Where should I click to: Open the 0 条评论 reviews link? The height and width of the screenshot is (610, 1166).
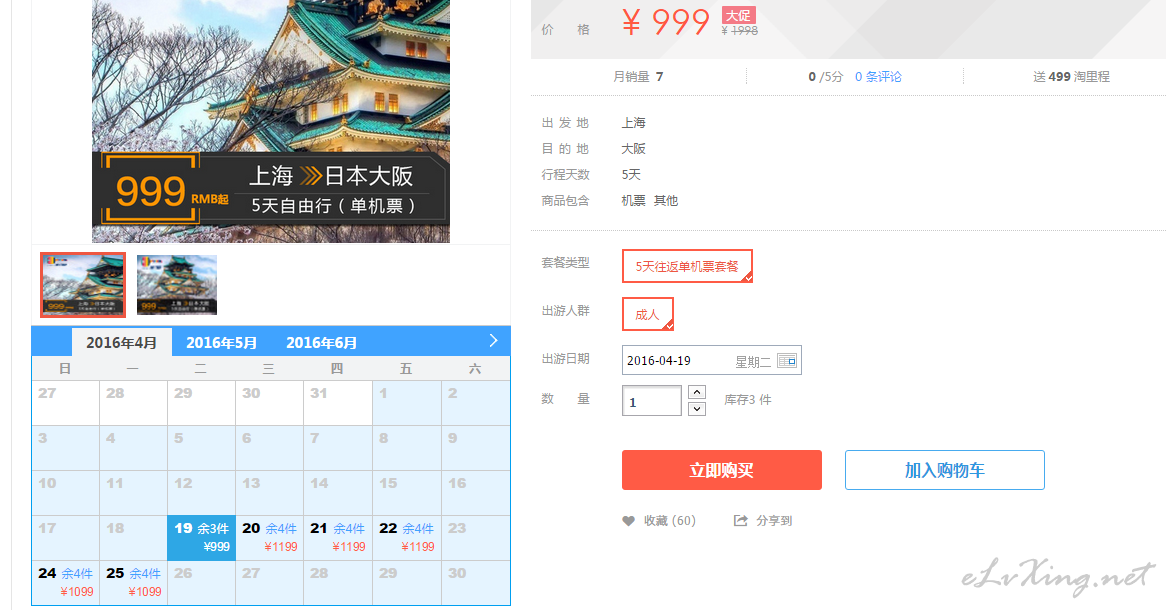[877, 77]
